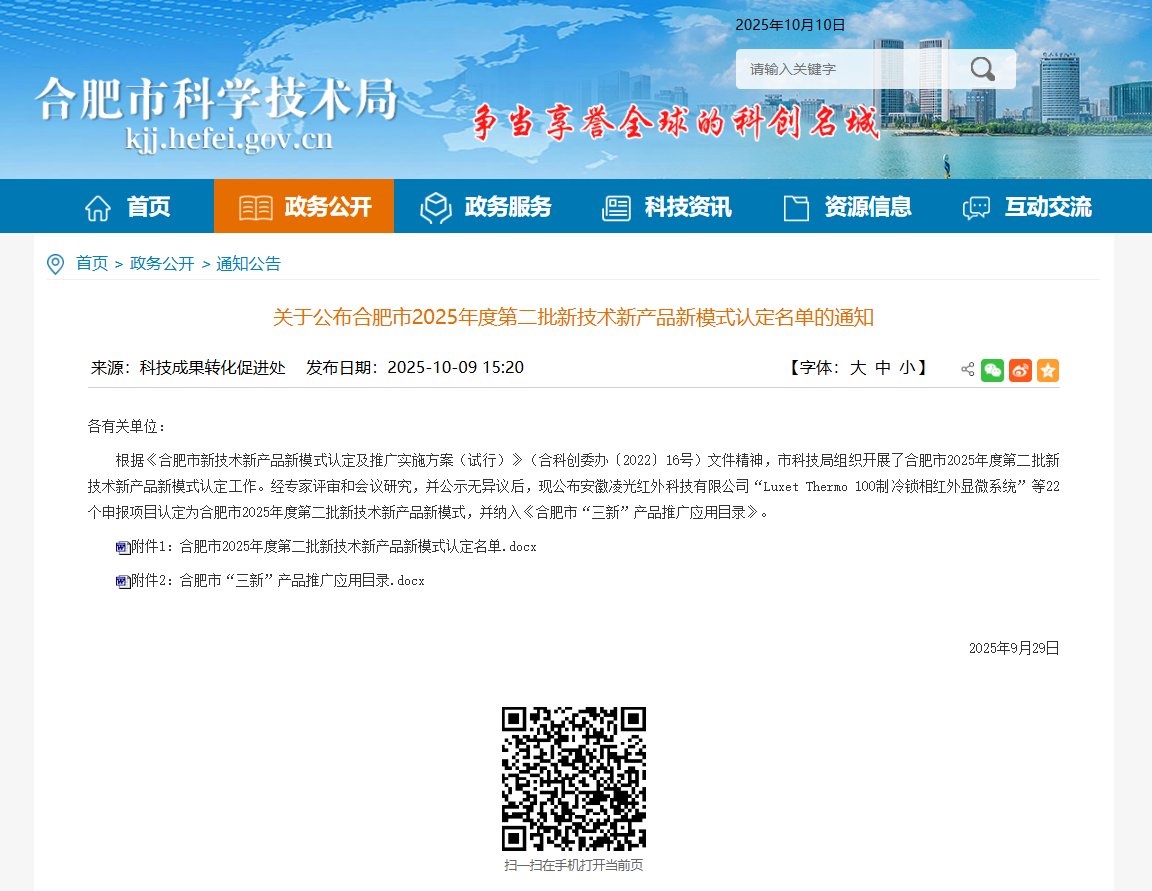Click the orange star favorites icon
The width and height of the screenshot is (1152, 891).
coord(1047,370)
